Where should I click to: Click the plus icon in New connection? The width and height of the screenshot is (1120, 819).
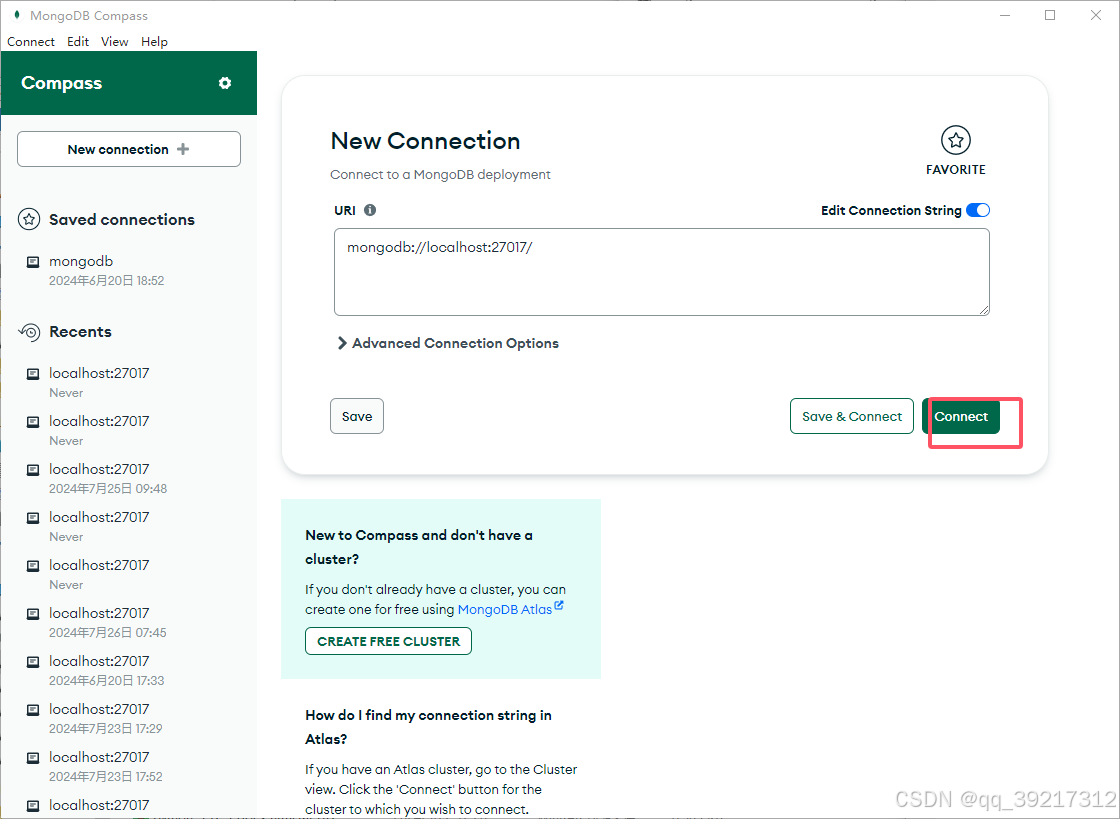184,149
